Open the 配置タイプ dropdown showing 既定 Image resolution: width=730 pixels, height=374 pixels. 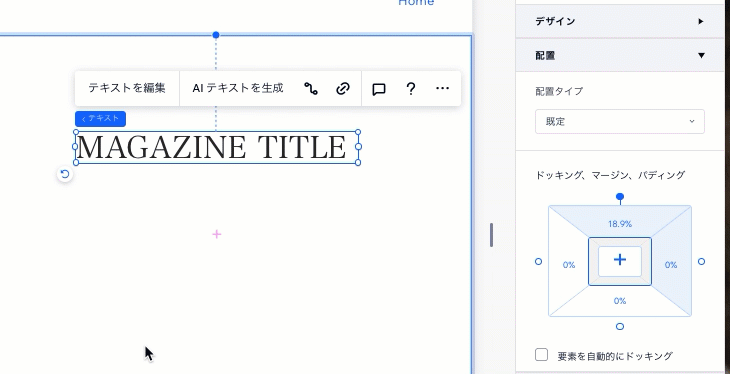coord(620,122)
